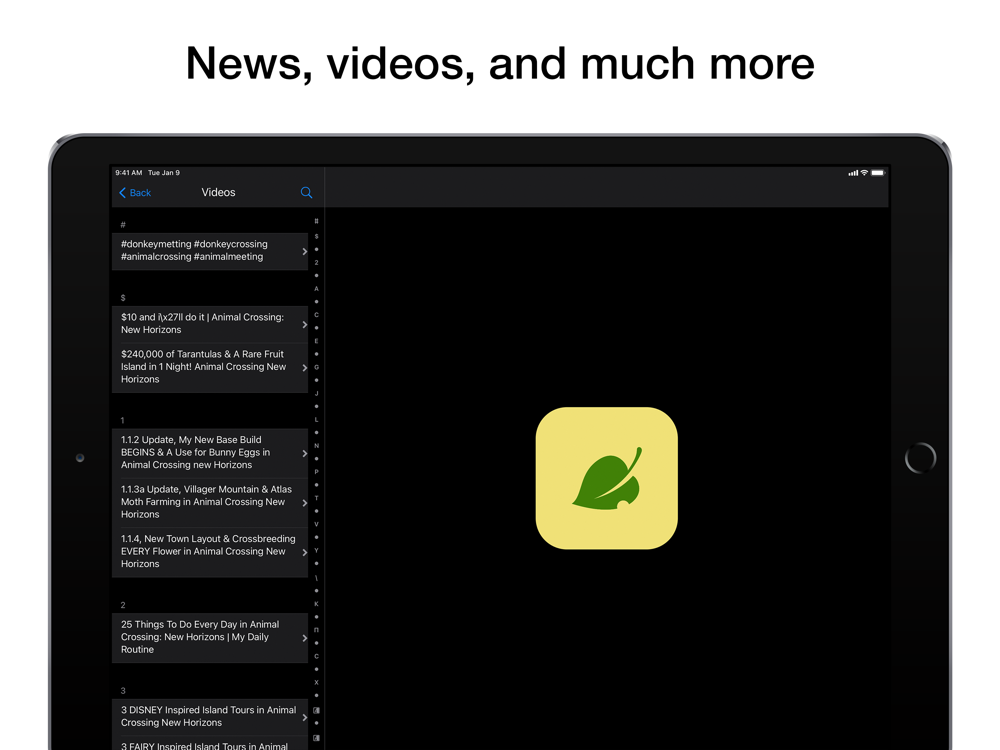Tap the 9:41 AM status clock
The image size is (1000, 750).
click(x=129, y=173)
